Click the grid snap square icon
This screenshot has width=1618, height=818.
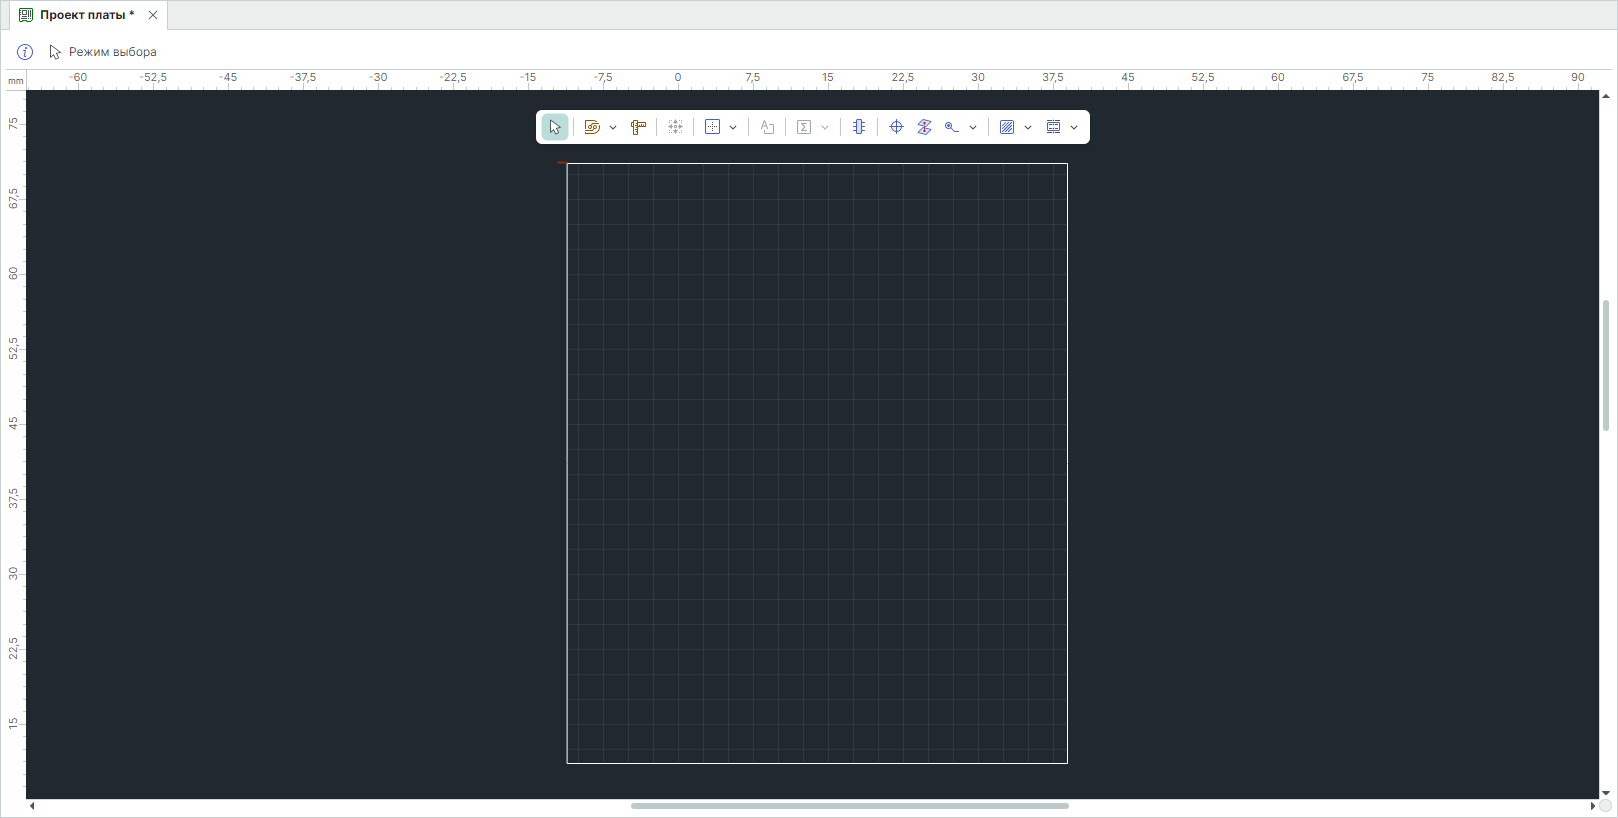click(712, 127)
